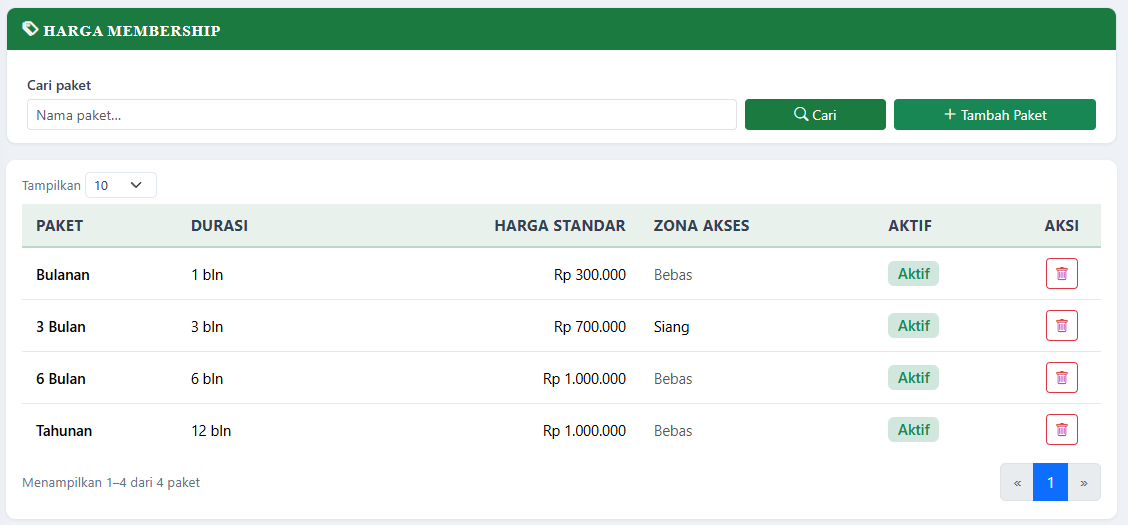Click the trash icon in Tahunan row

(1061, 429)
